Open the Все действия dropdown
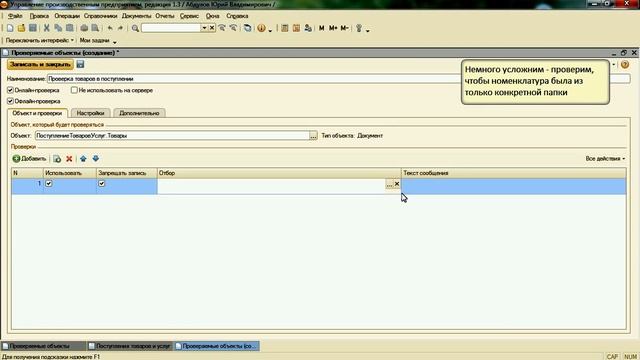This screenshot has width=640, height=360. [605, 158]
